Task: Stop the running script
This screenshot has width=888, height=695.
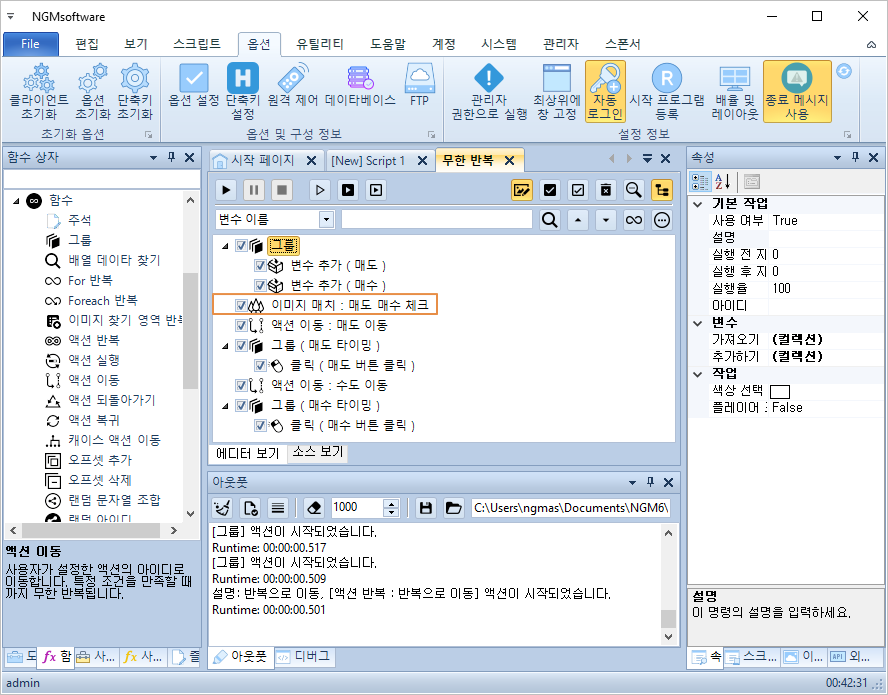Action: click(281, 190)
